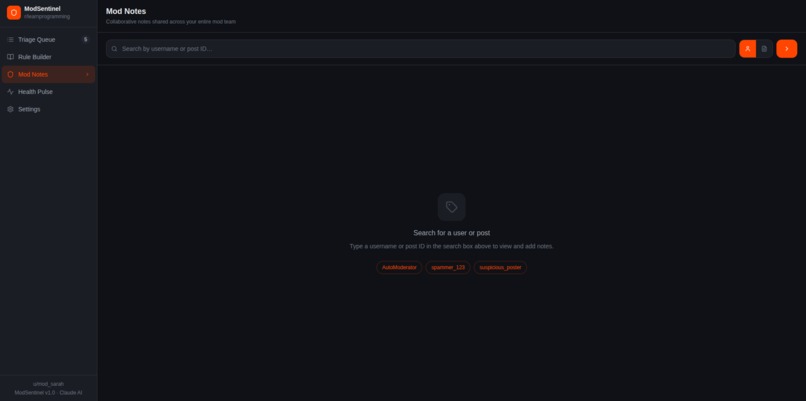Viewport: 806px width, 401px height.
Task: Open Rule Builder page
Action: (48, 57)
